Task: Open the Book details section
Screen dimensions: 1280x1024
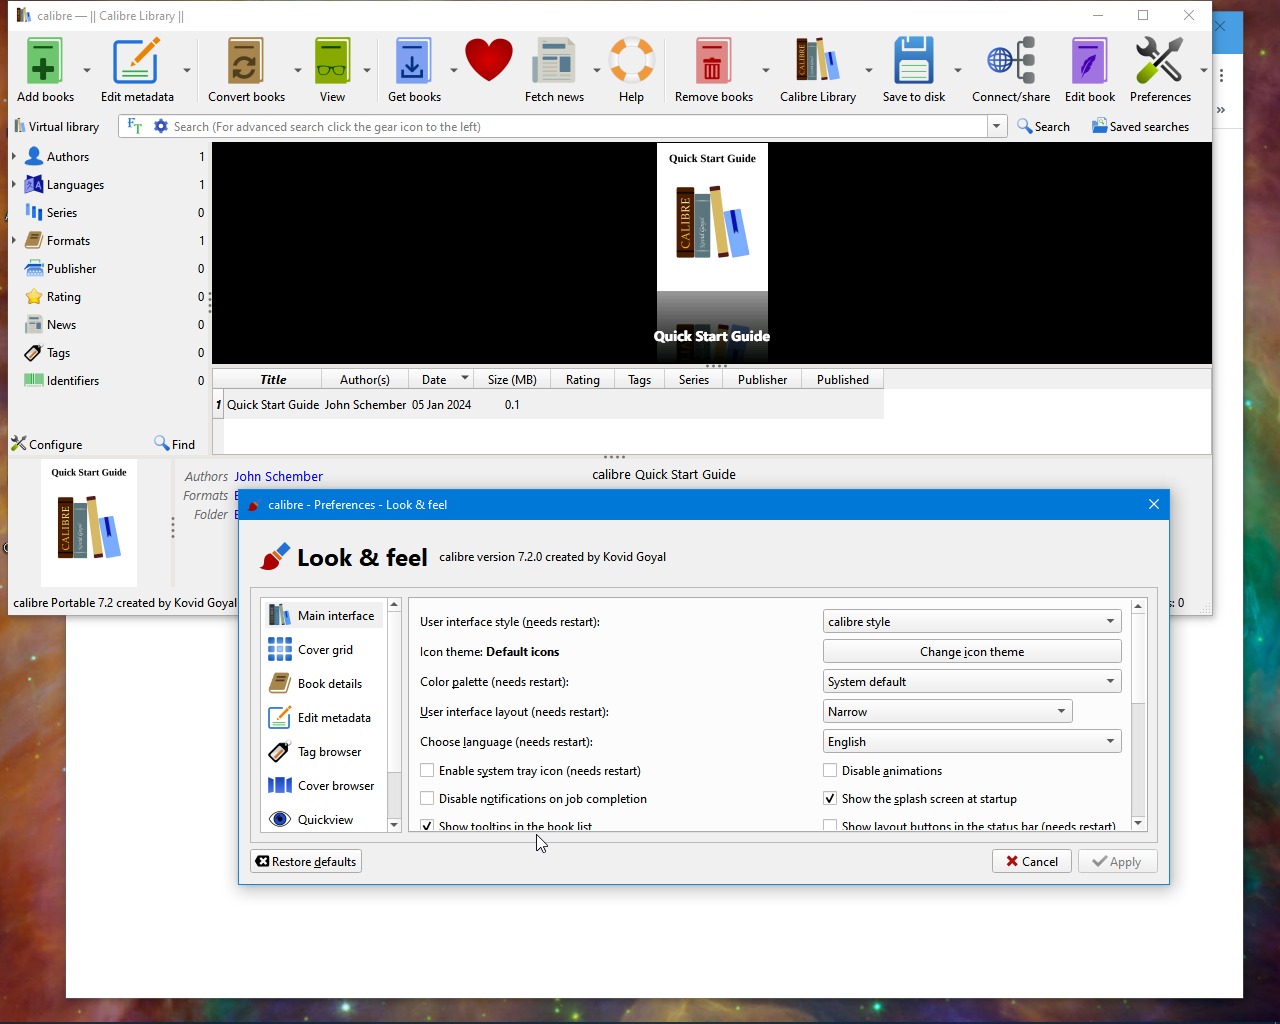Action: point(323,684)
